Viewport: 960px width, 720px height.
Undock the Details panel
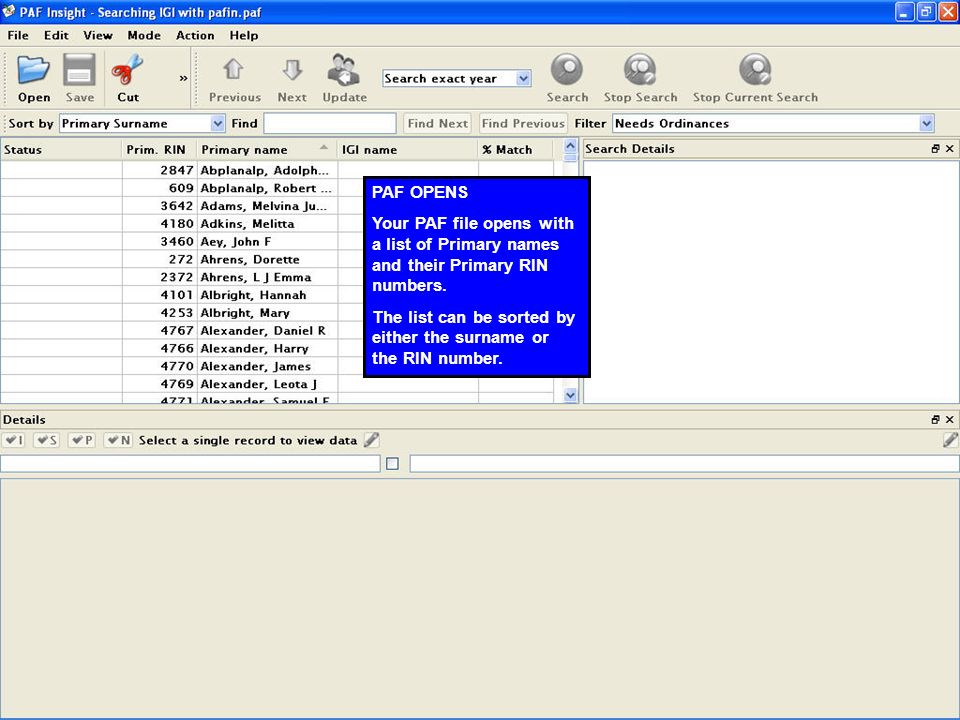point(935,419)
